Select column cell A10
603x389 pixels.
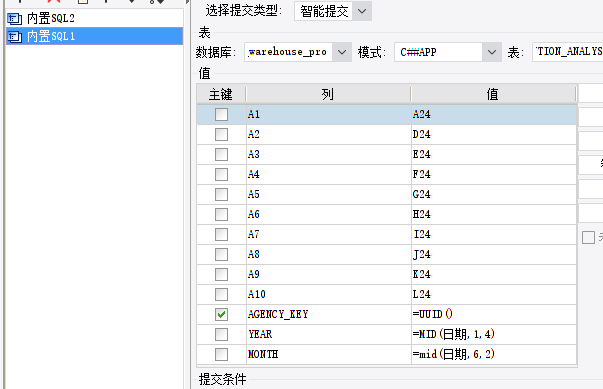pyautogui.click(x=328, y=294)
